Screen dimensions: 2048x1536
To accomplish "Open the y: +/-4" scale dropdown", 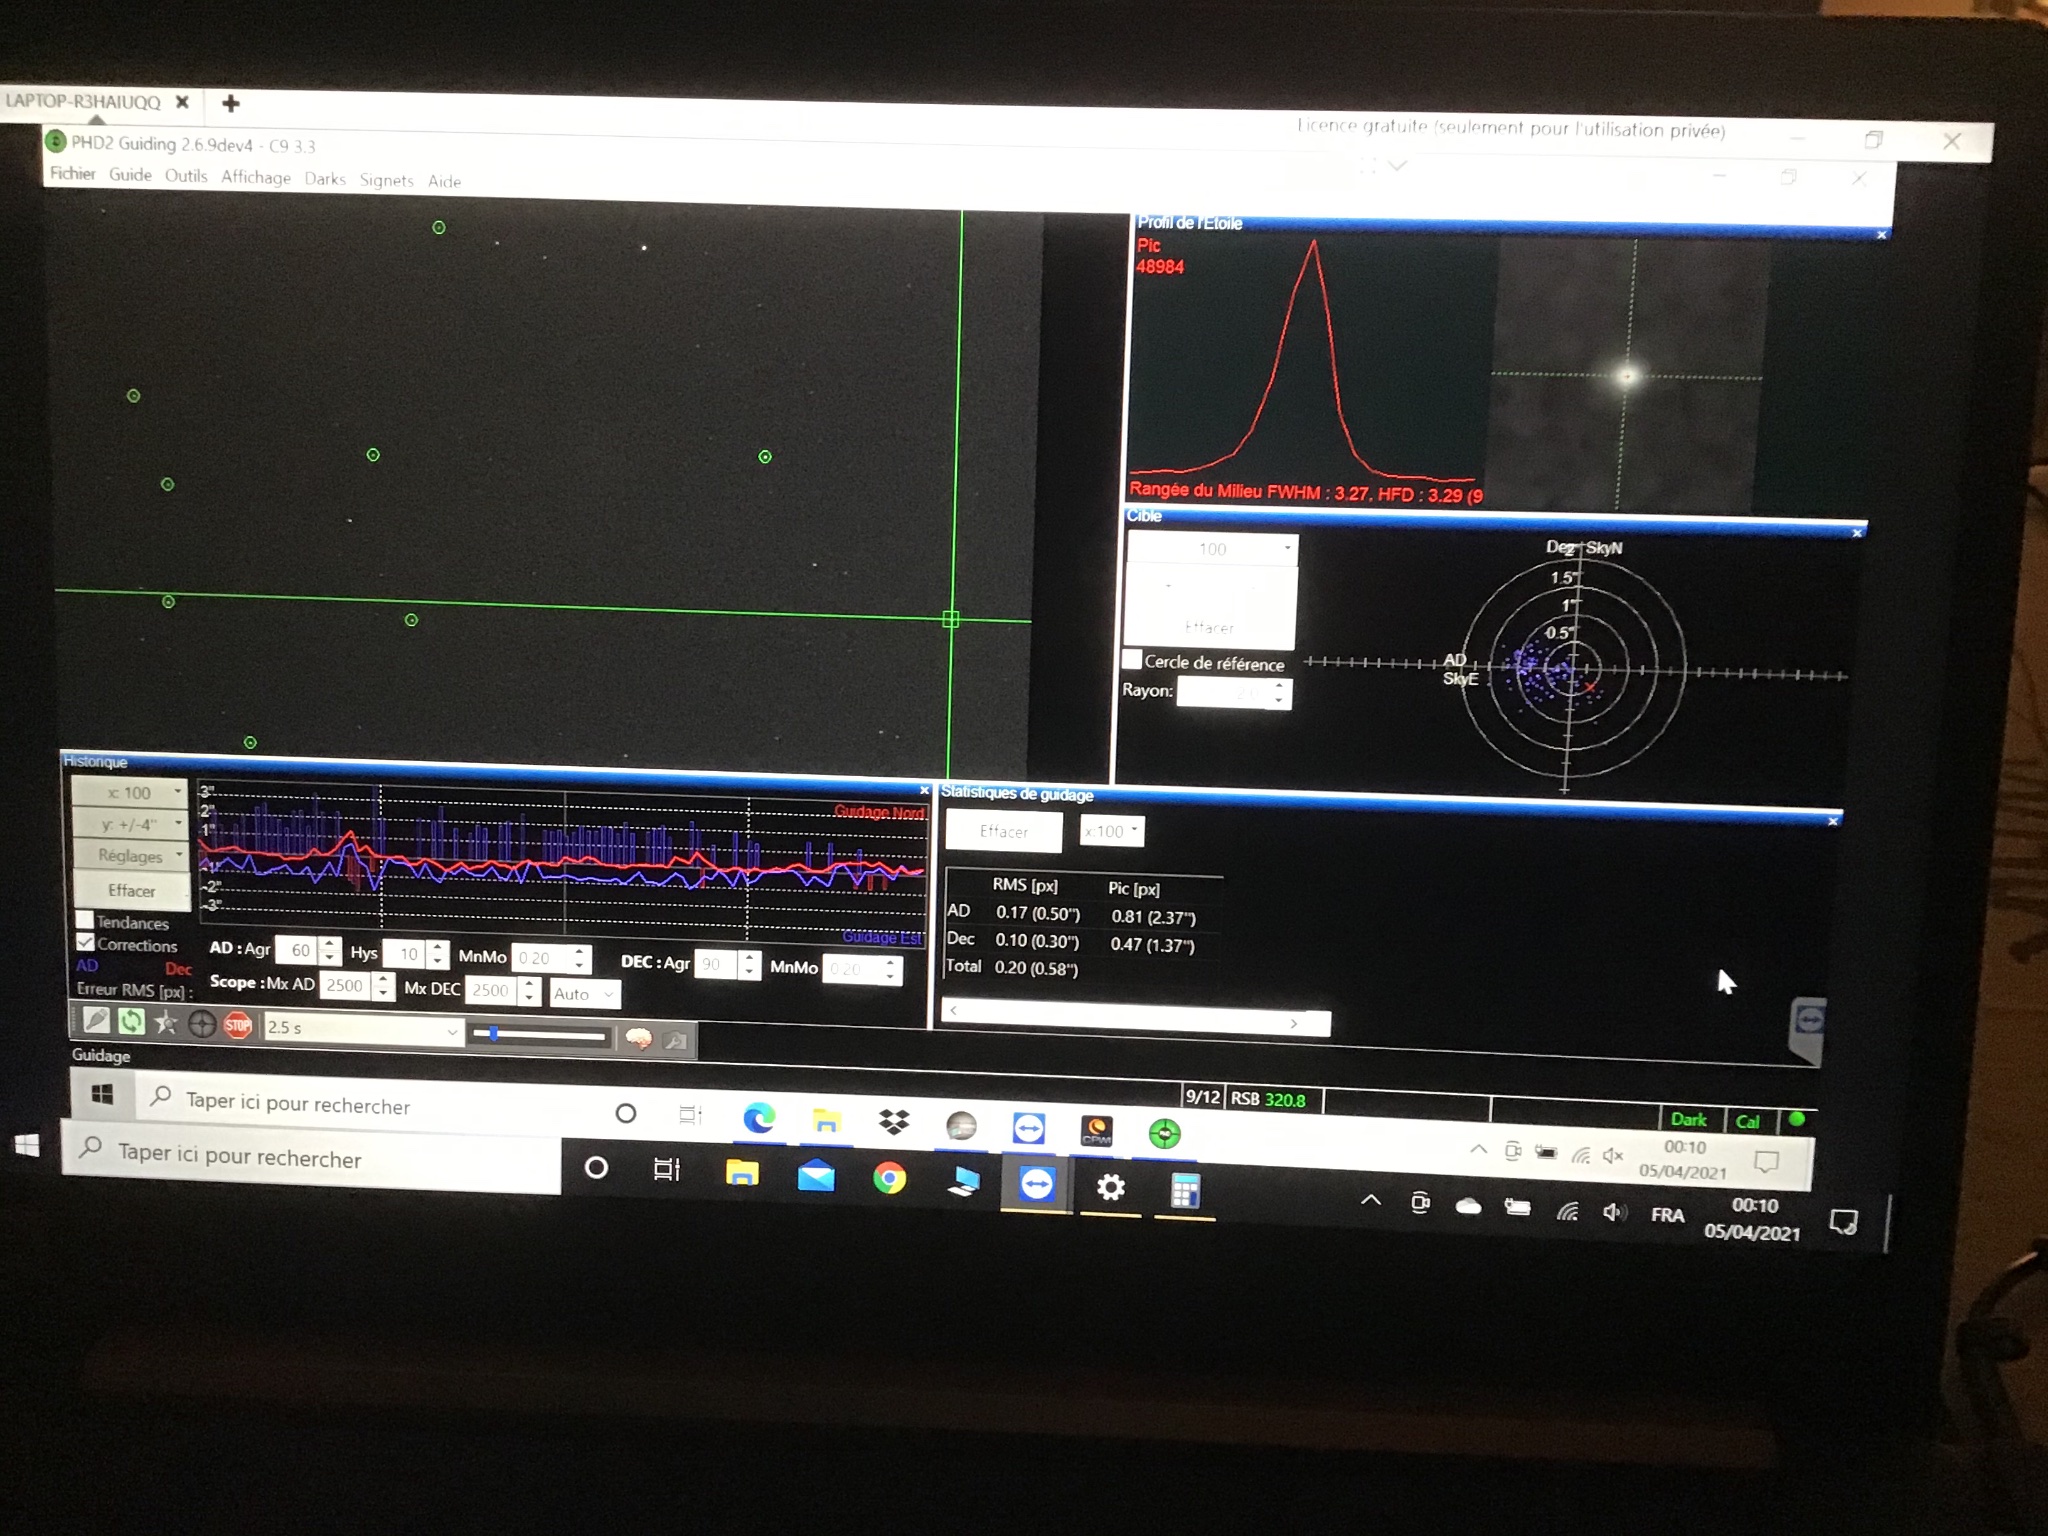I will (x=130, y=824).
